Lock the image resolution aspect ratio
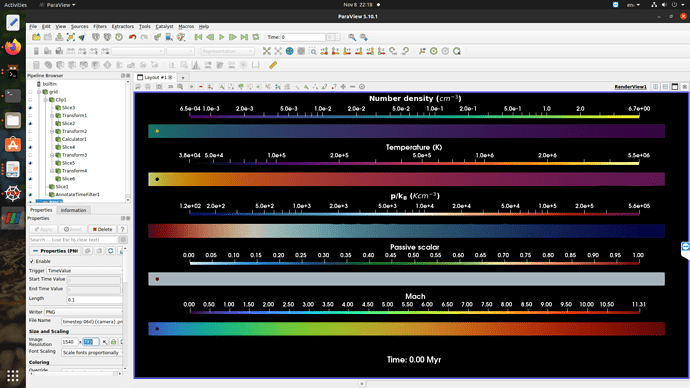Image resolution: width=690 pixels, height=388 pixels. click(x=114, y=342)
